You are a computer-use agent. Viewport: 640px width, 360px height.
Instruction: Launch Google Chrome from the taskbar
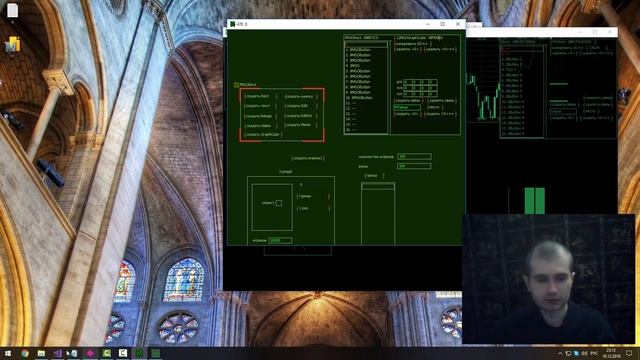(x=25, y=353)
